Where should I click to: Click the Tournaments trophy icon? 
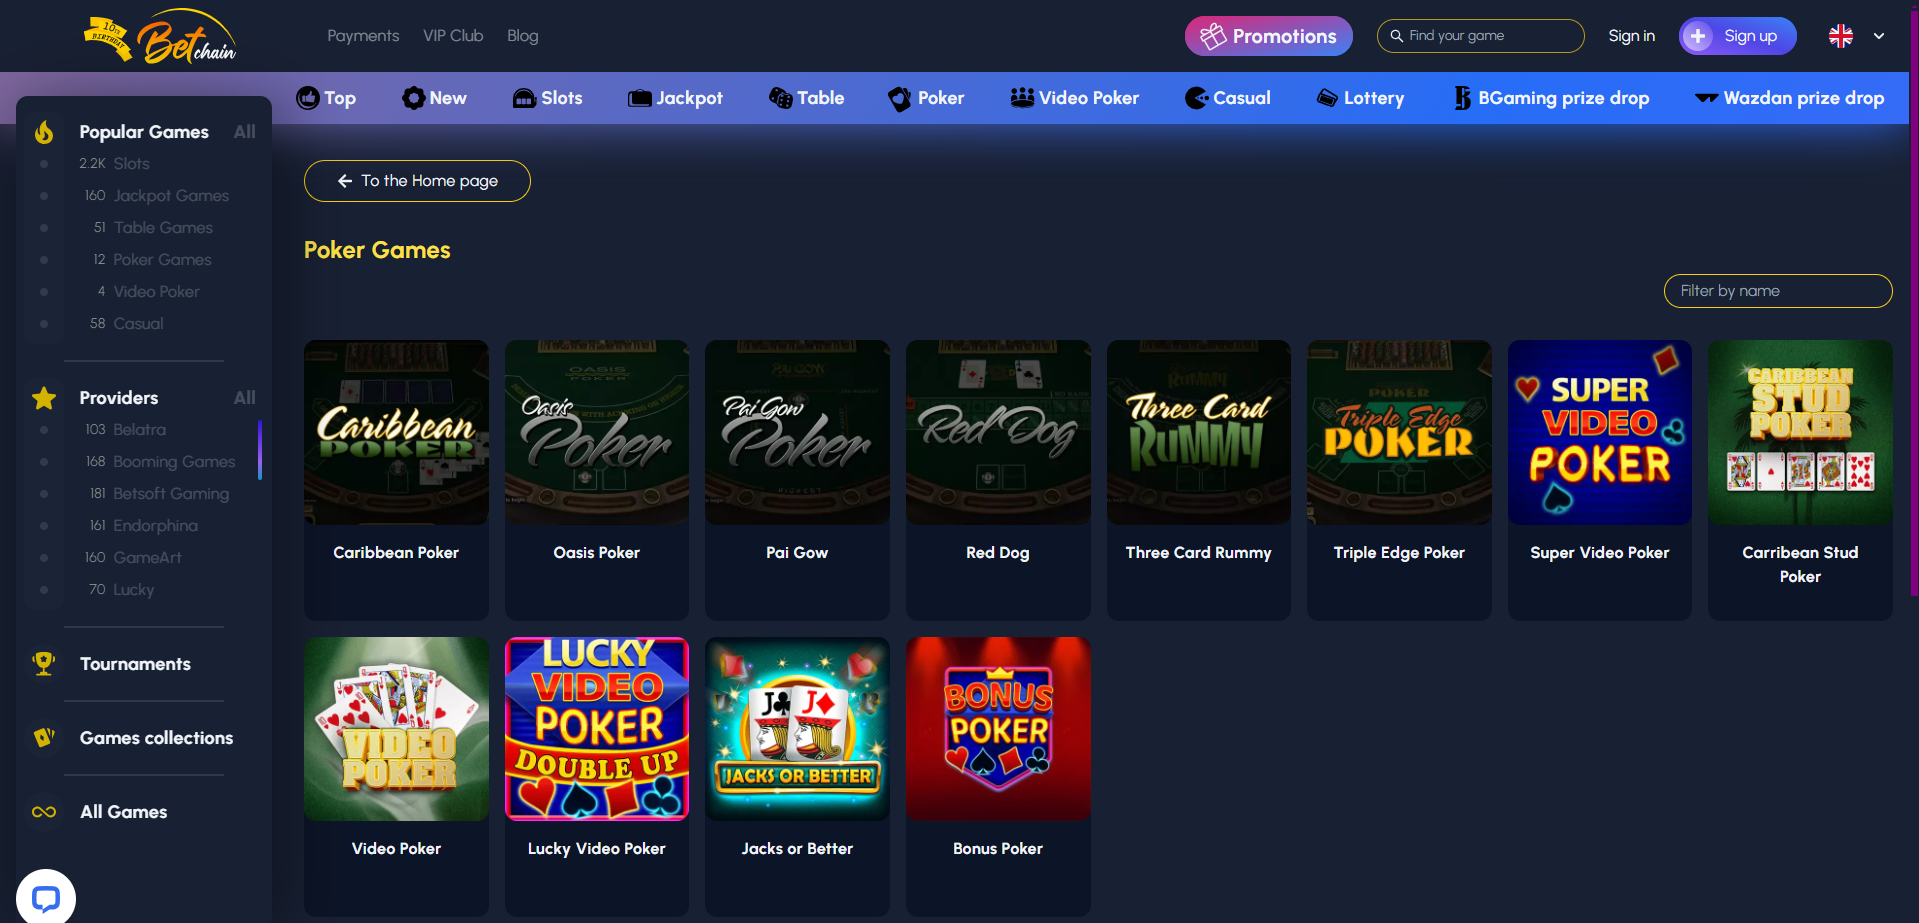[x=44, y=664]
